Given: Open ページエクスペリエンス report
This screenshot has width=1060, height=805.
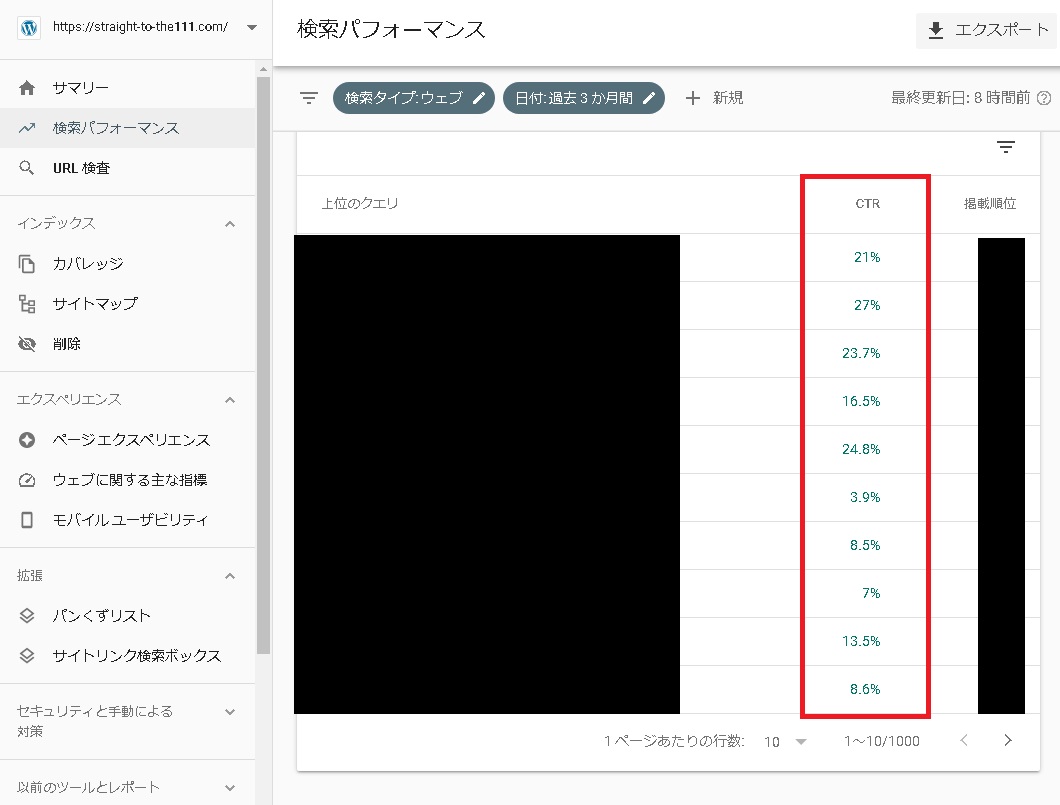Looking at the screenshot, I should (x=131, y=440).
